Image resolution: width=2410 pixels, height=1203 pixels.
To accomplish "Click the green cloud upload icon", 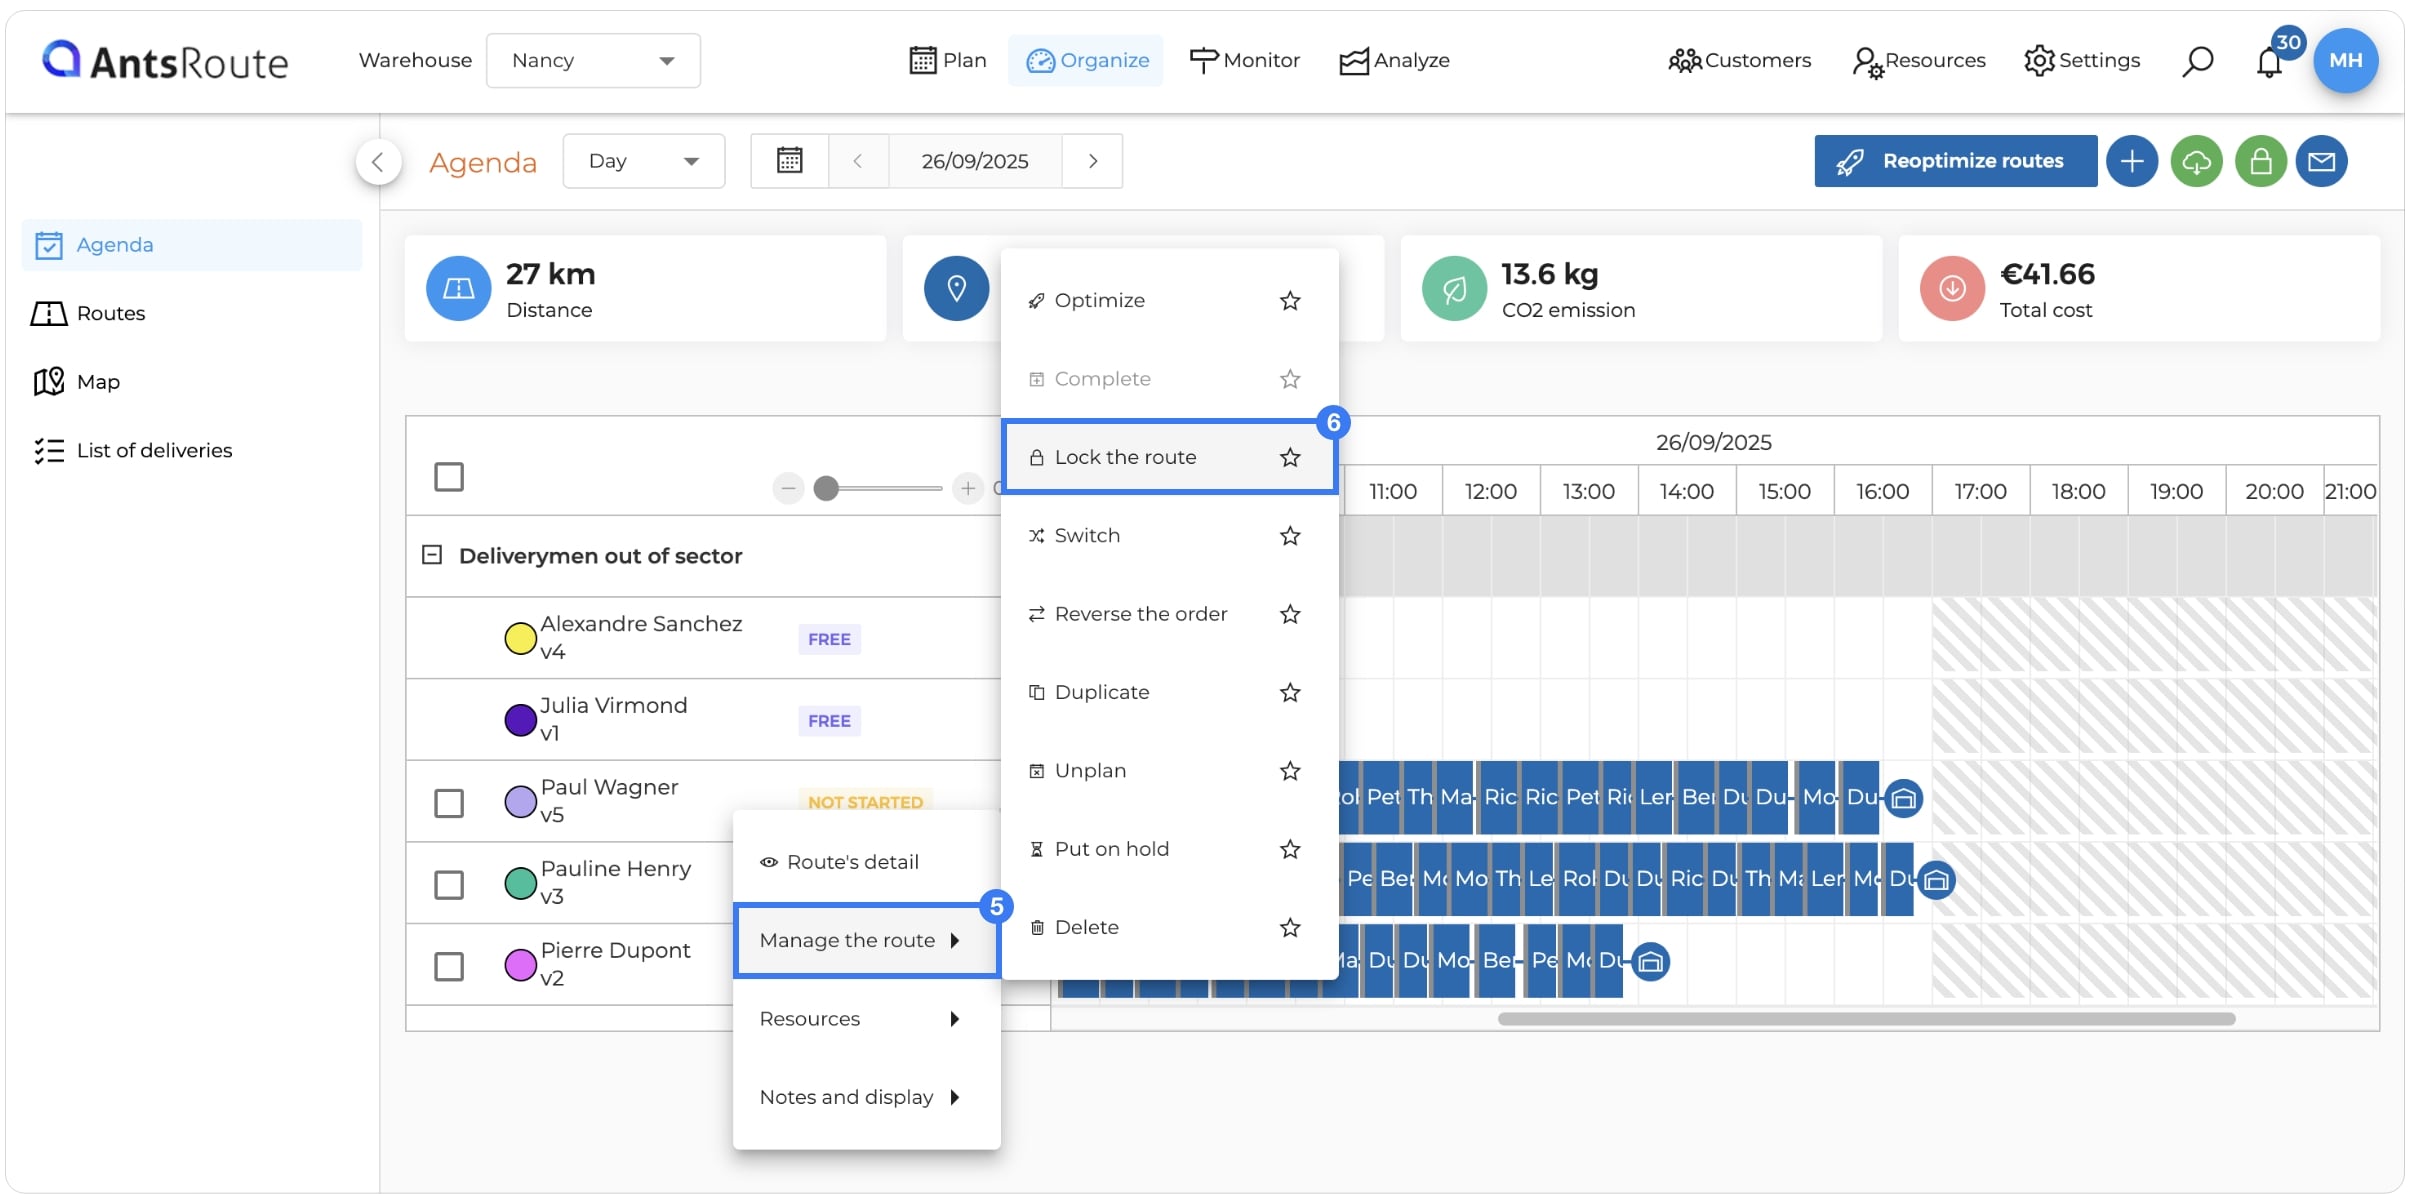I will click(2196, 161).
